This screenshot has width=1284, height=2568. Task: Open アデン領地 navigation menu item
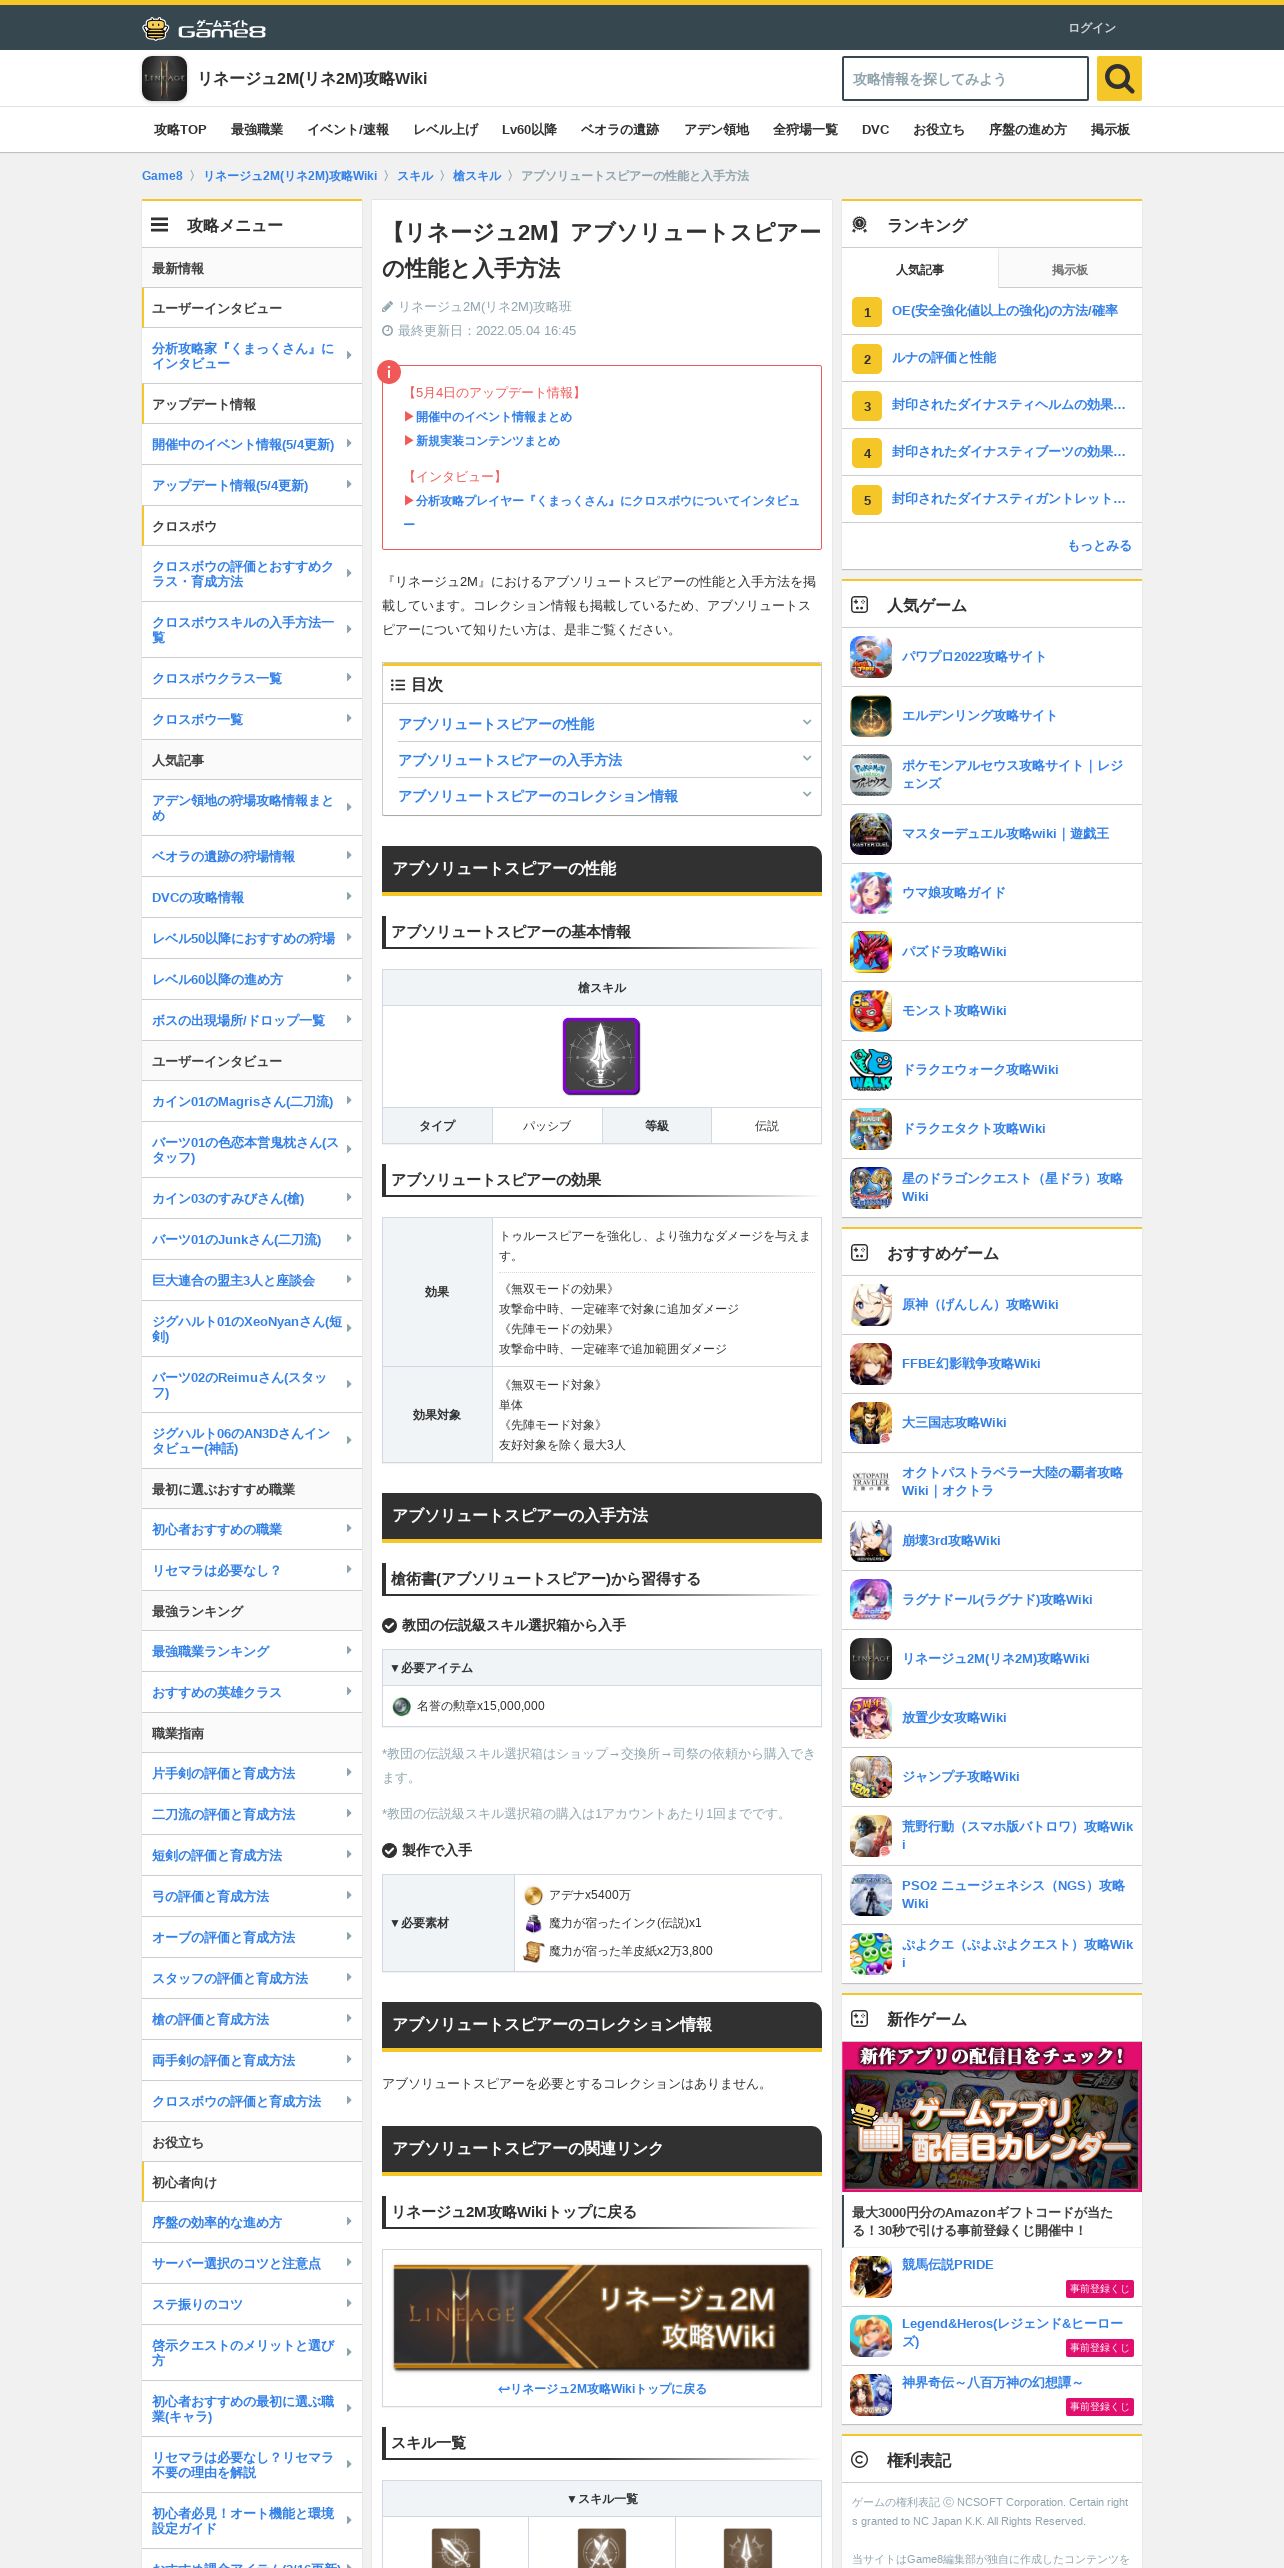716,130
